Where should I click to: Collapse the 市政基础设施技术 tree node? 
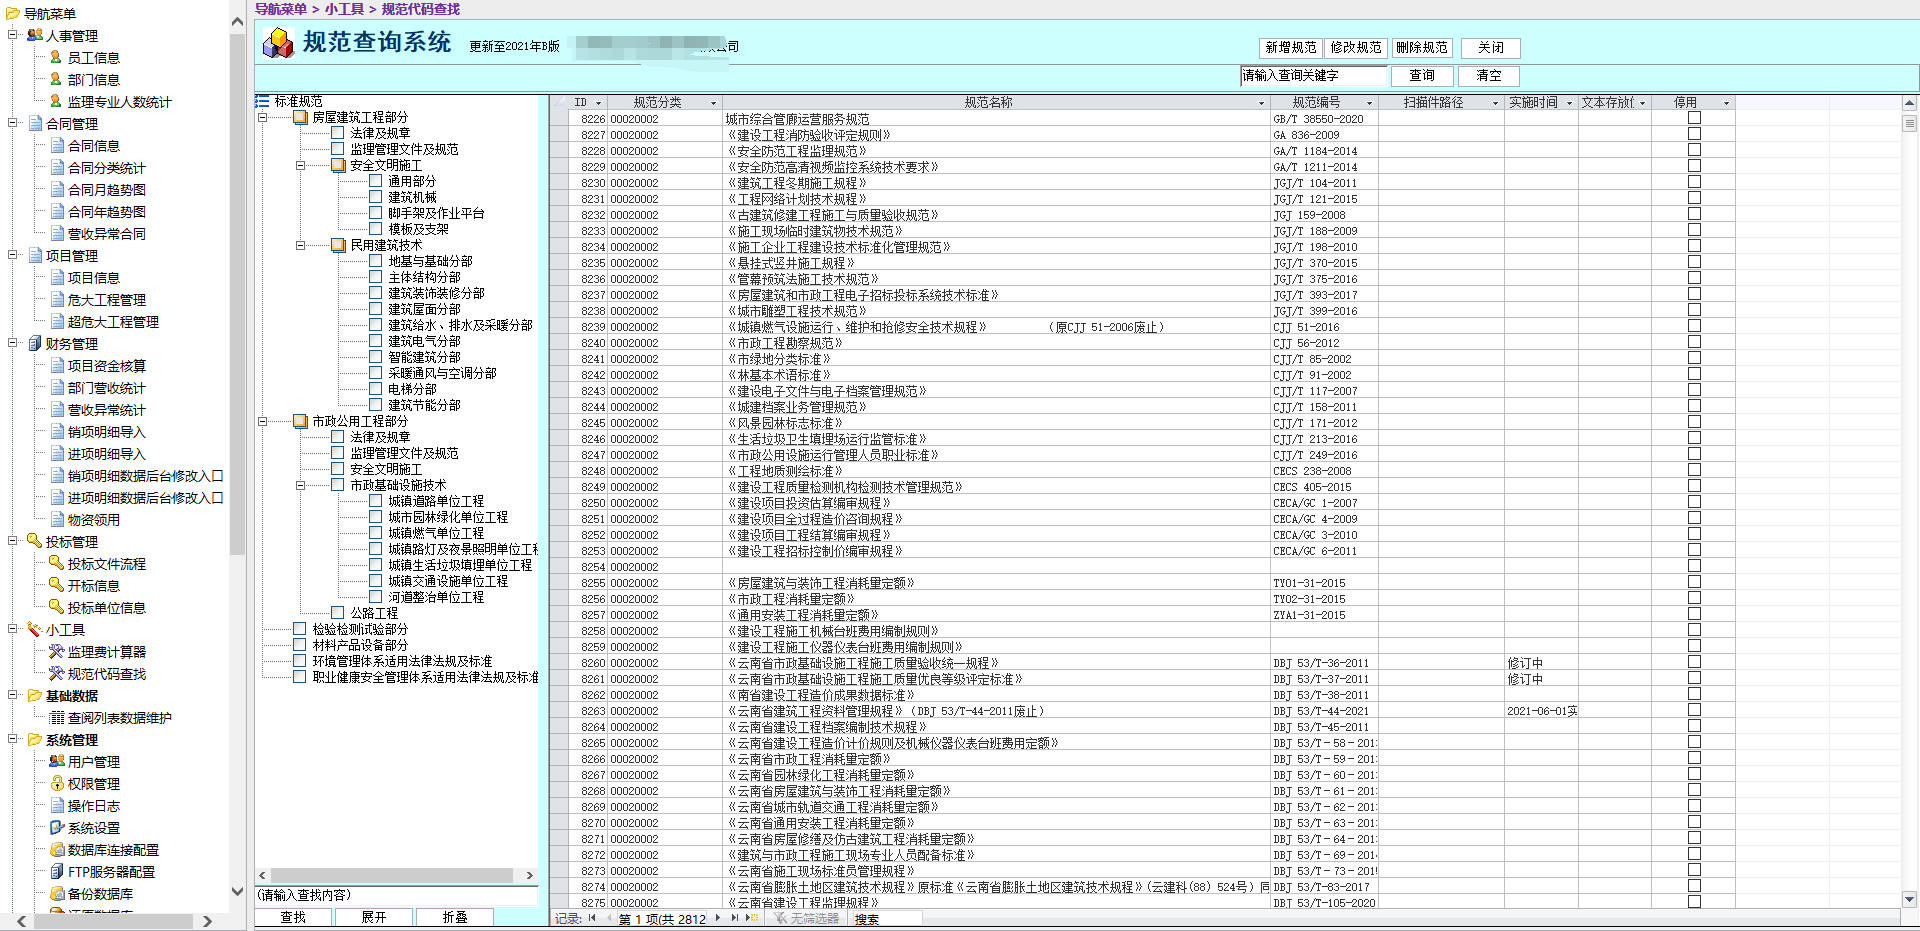click(300, 485)
